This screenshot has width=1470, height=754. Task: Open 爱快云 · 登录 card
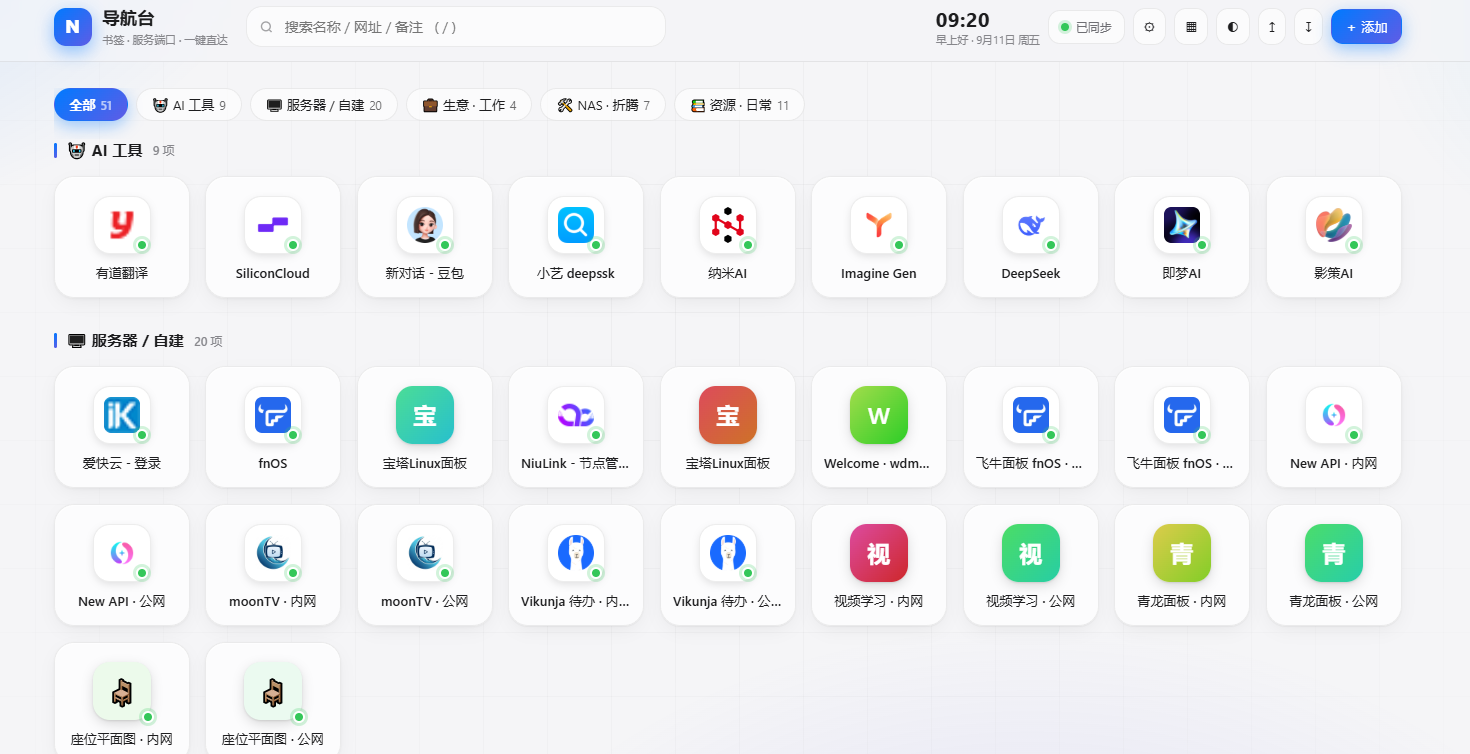point(122,427)
